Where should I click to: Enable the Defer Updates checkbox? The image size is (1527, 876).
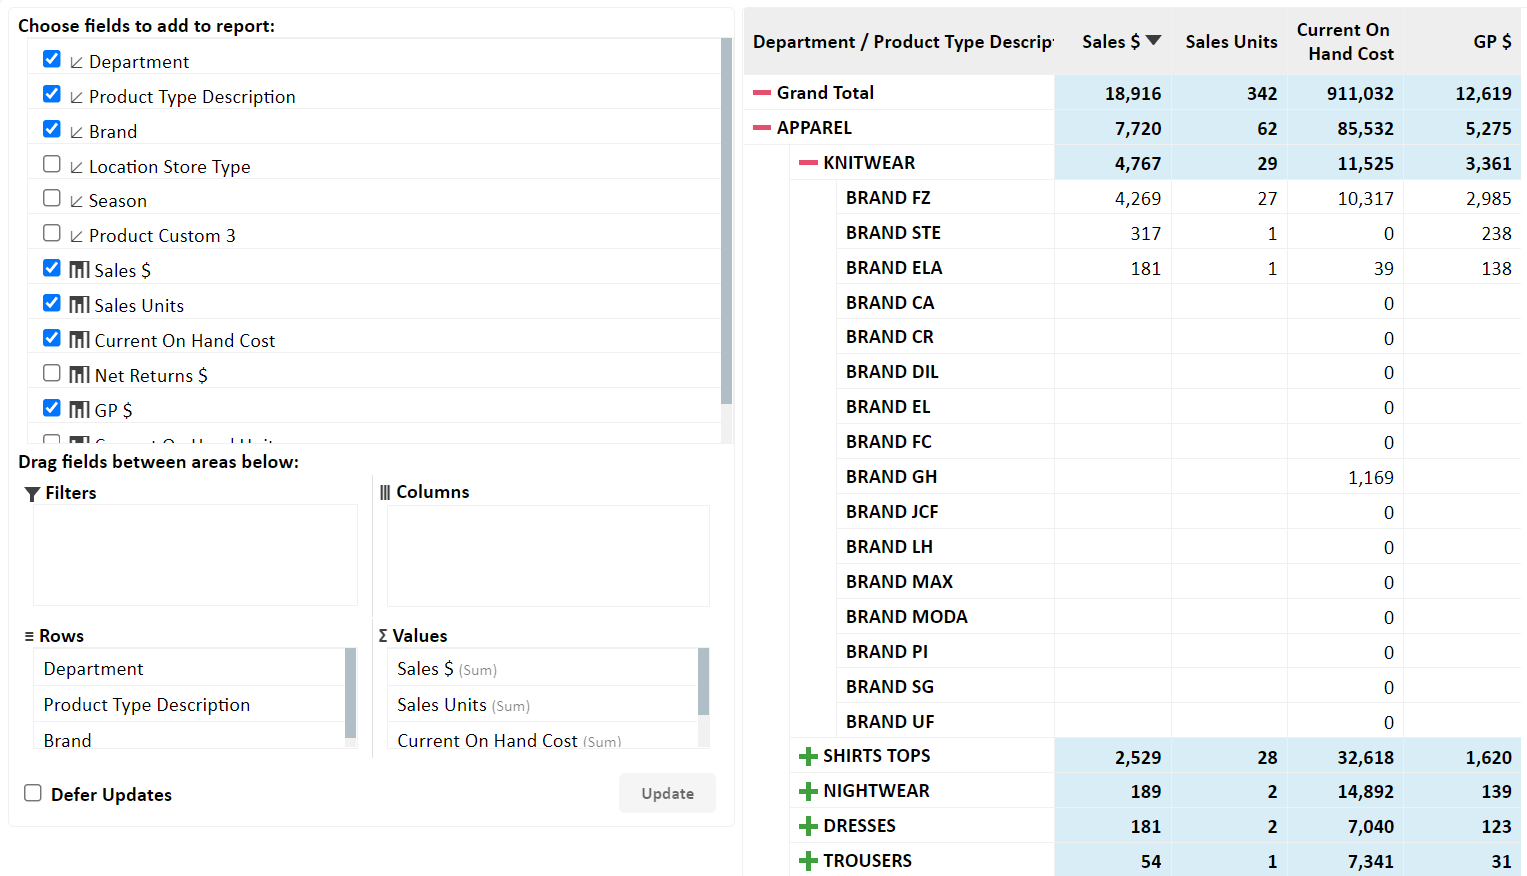point(33,793)
